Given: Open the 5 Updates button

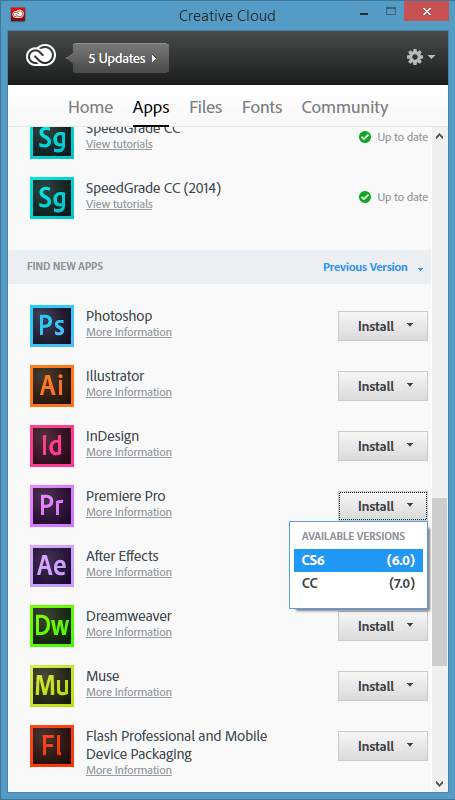Looking at the screenshot, I should point(121,58).
